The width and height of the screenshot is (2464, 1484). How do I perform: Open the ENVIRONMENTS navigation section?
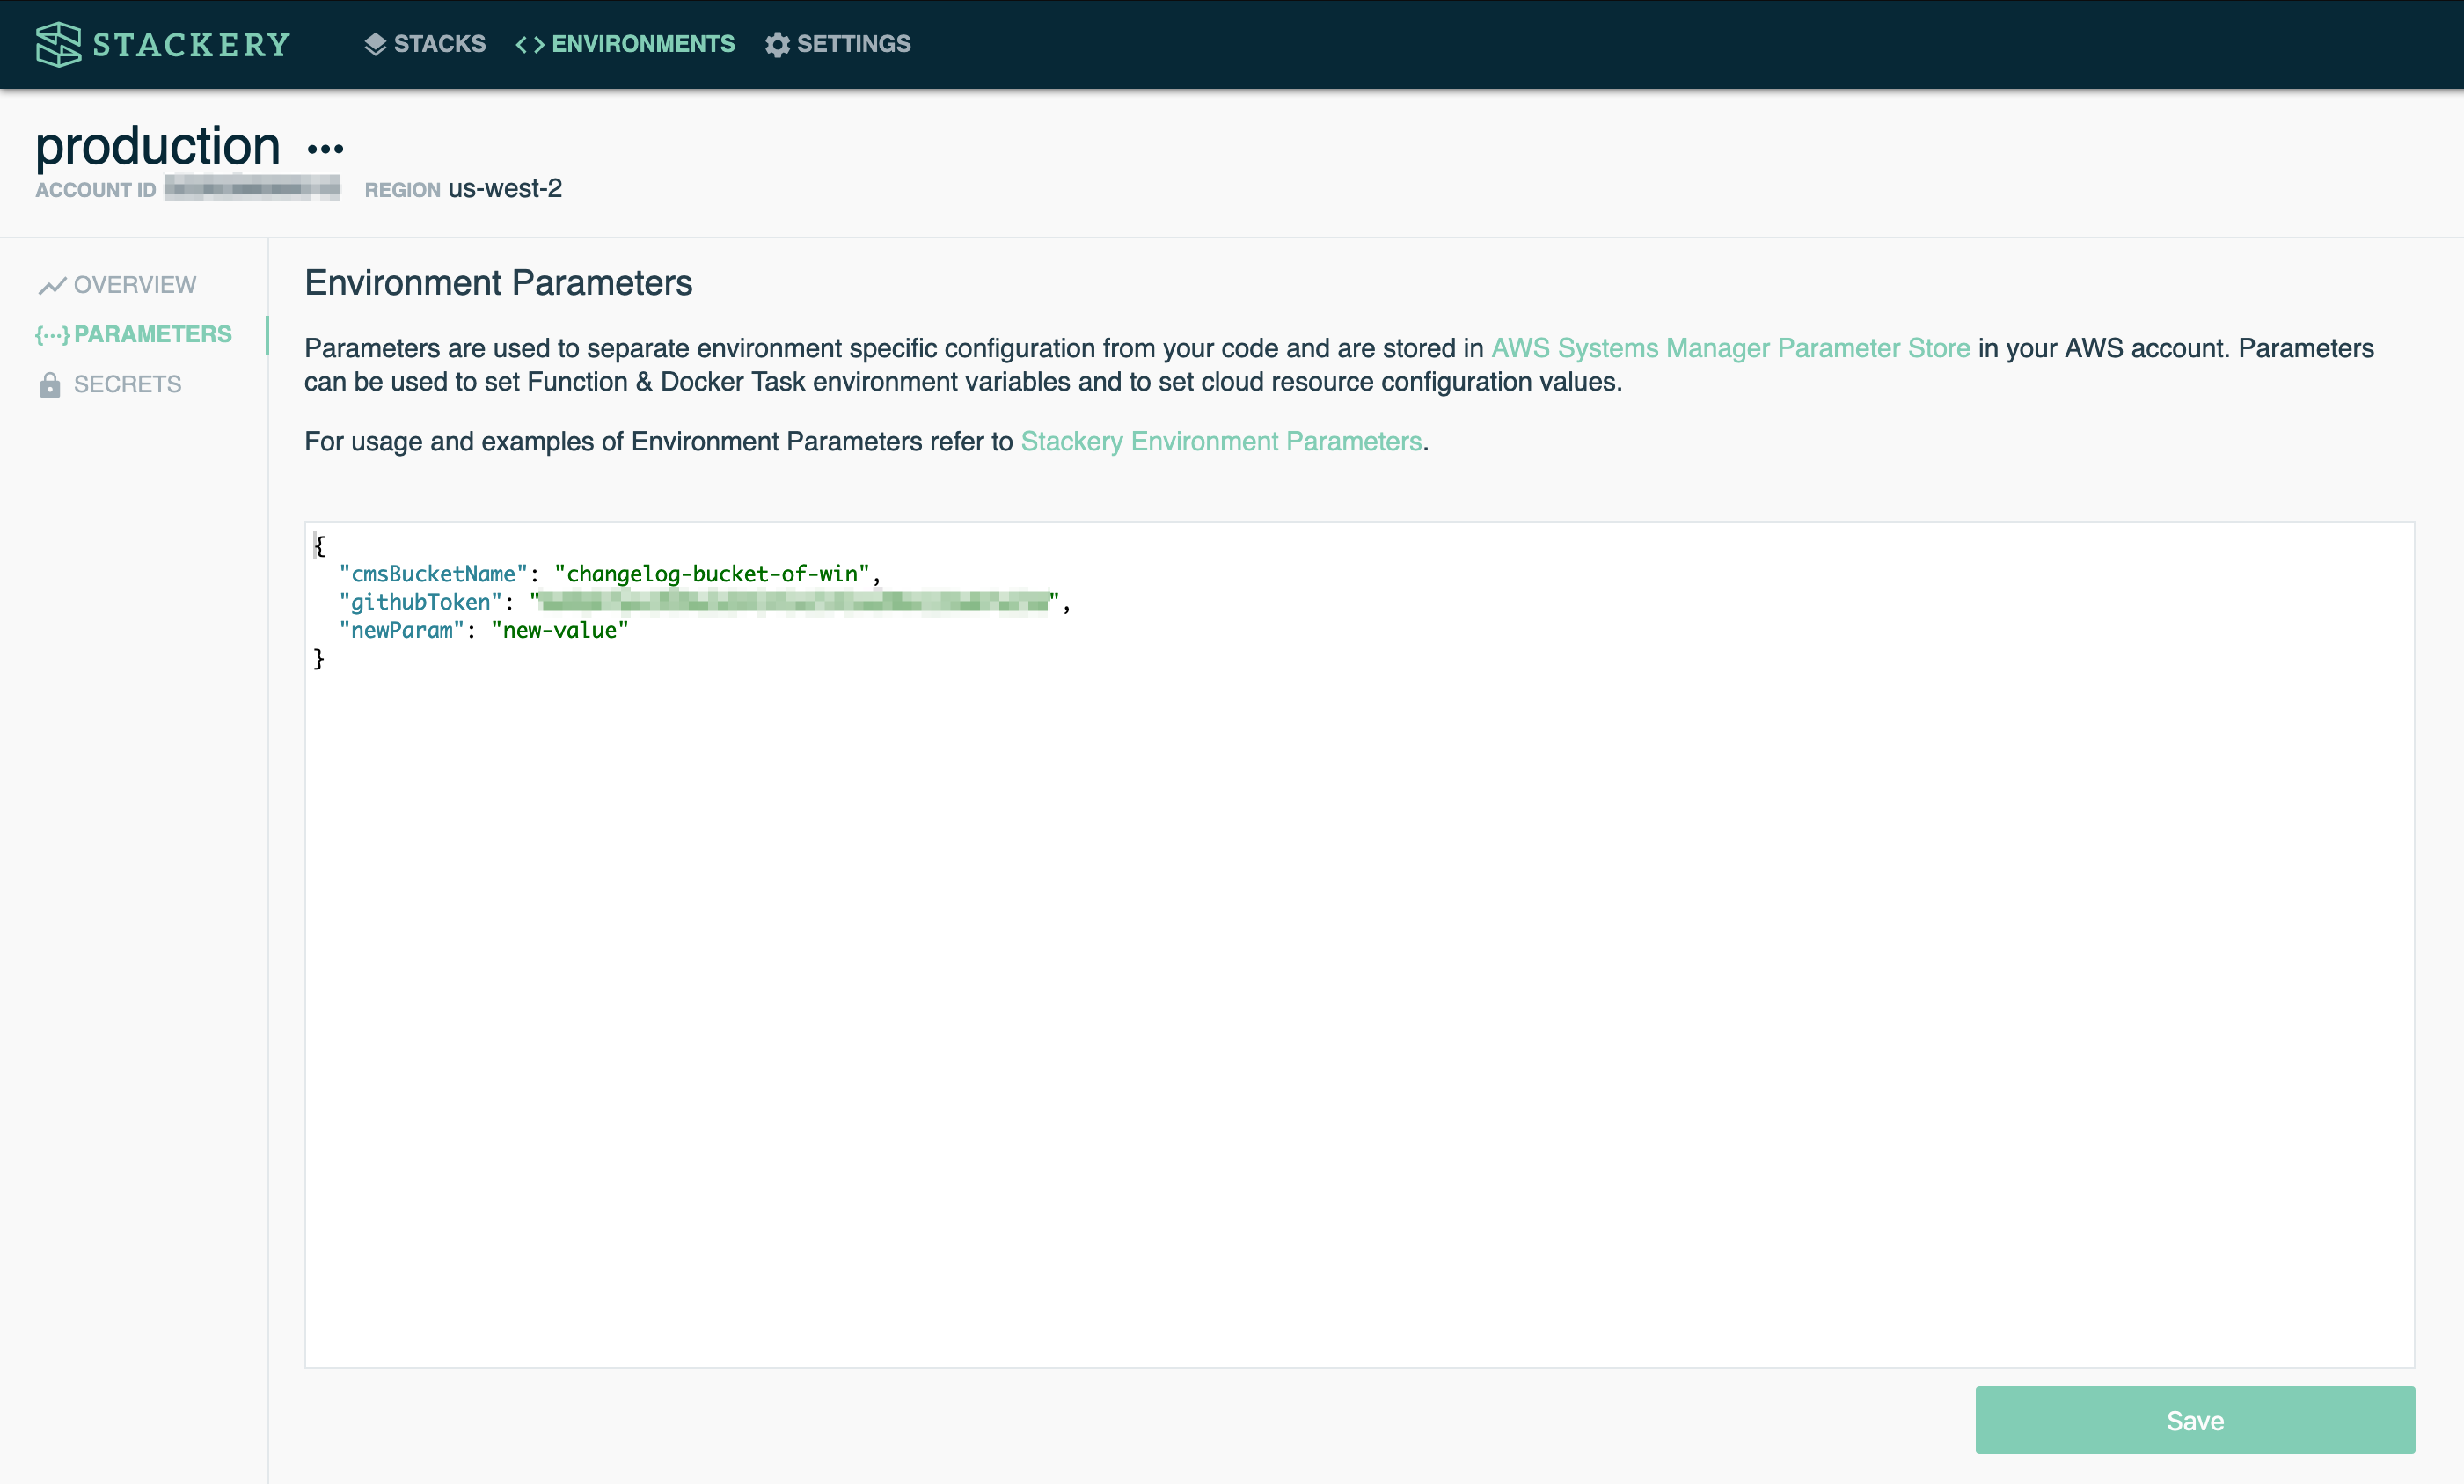tap(625, 44)
